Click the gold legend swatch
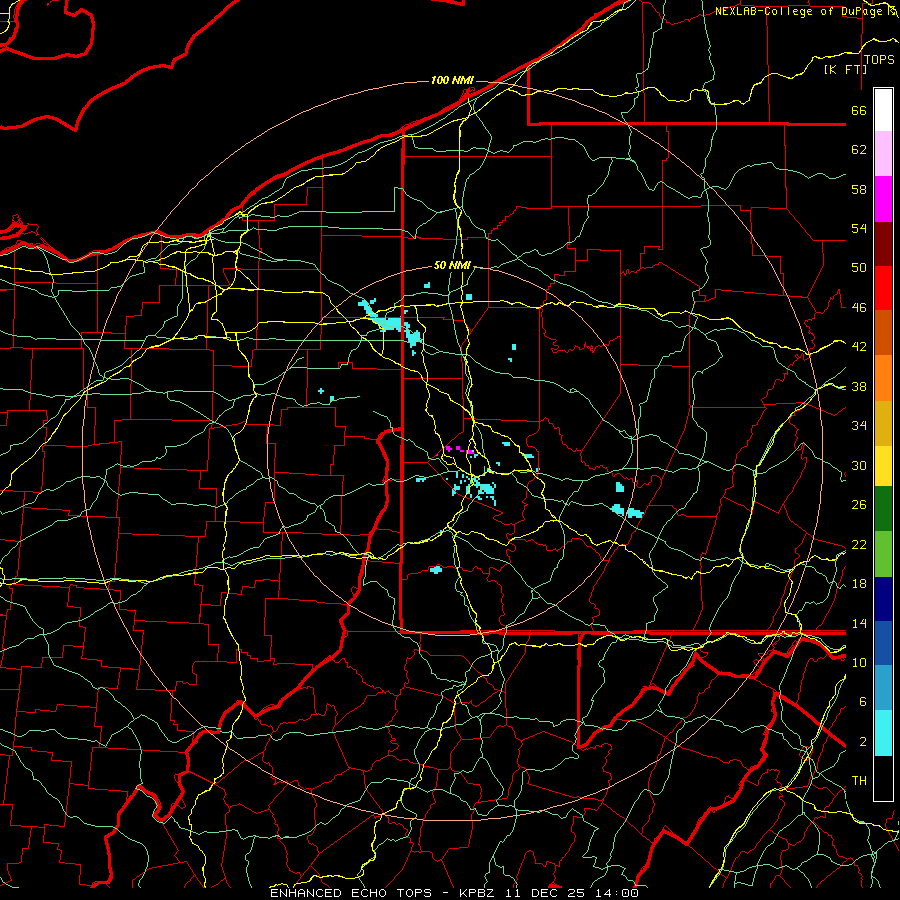900x900 pixels. [x=883, y=423]
